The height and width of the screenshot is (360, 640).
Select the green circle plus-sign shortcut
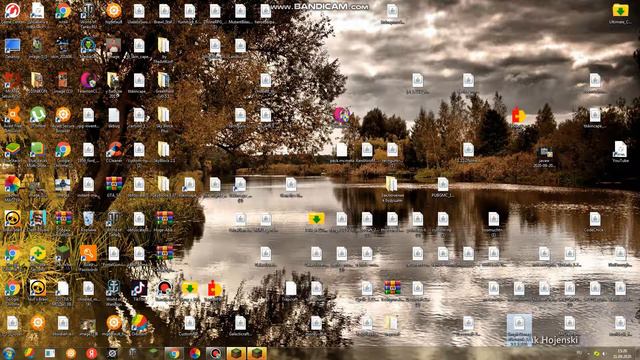coord(38,253)
